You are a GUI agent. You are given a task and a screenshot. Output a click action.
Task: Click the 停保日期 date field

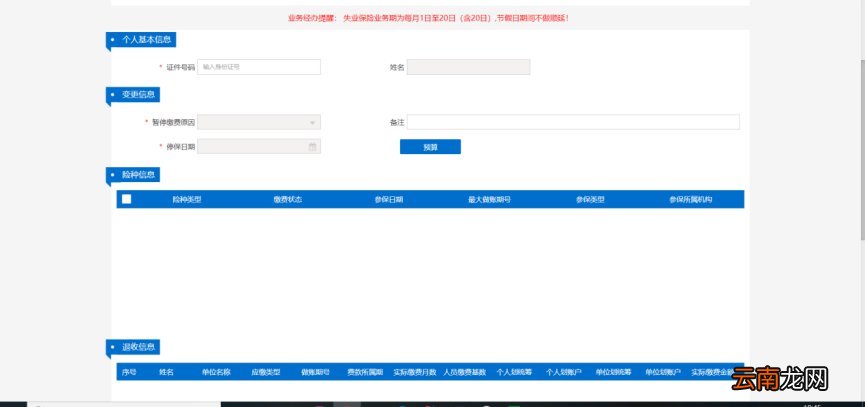tap(259, 147)
